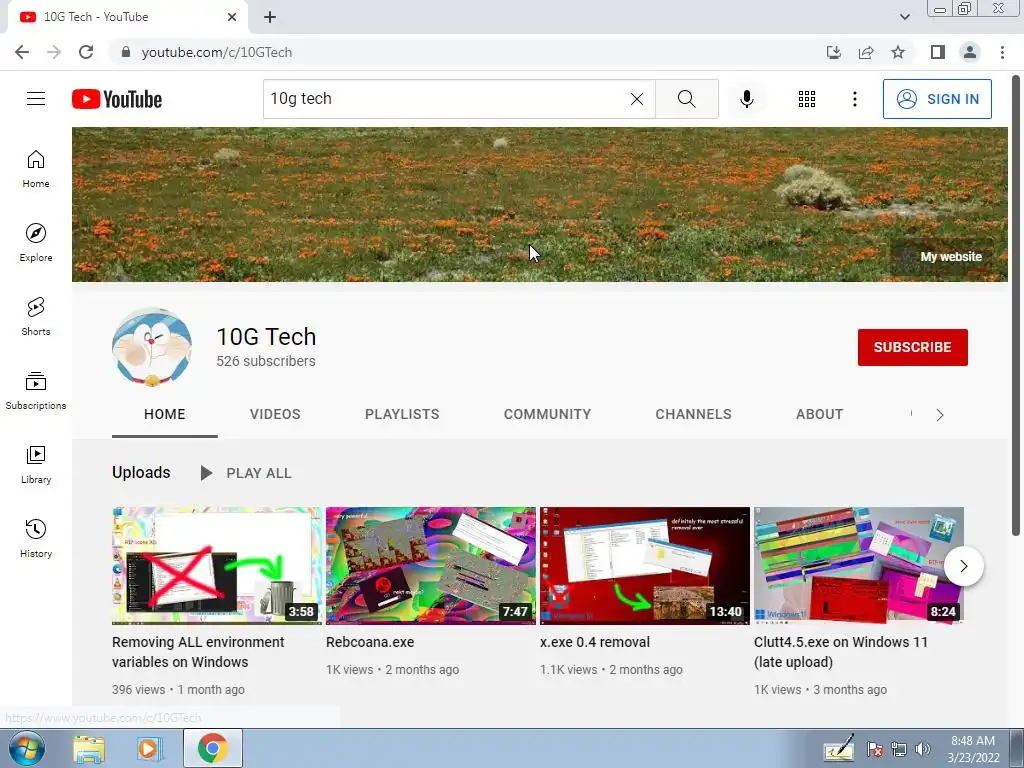Click the taskbar clock showing 8:48 AM
The width and height of the screenshot is (1024, 768).
pos(973,749)
